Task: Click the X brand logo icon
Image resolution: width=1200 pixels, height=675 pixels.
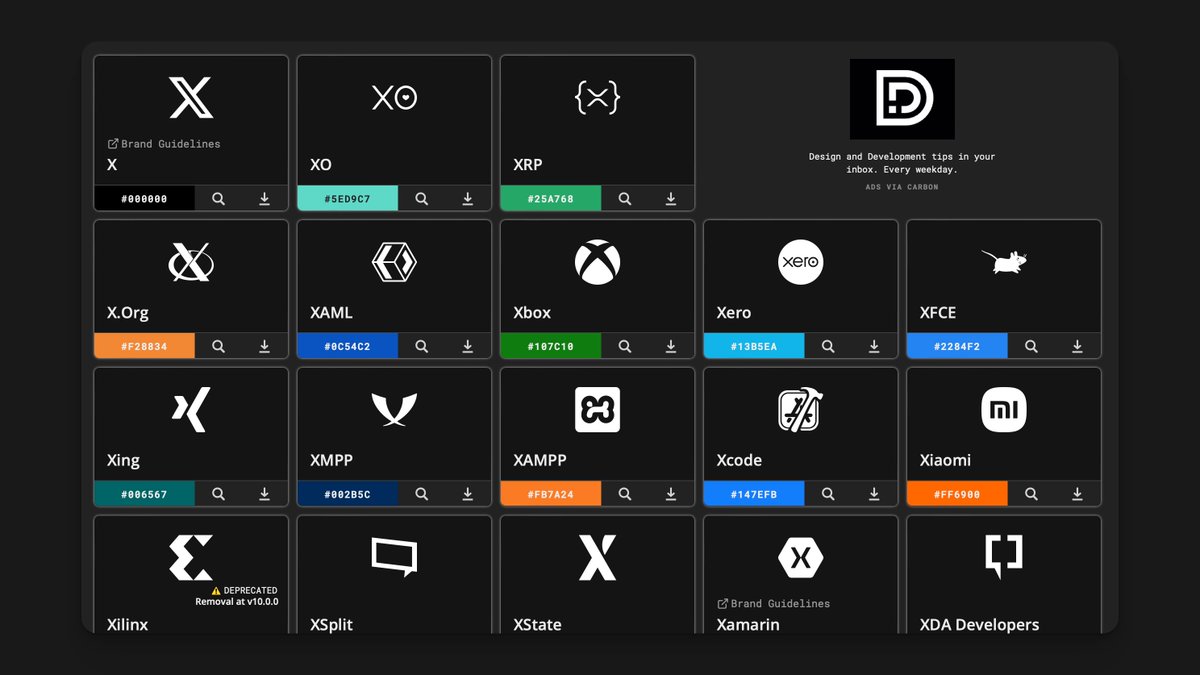Action: (x=191, y=98)
